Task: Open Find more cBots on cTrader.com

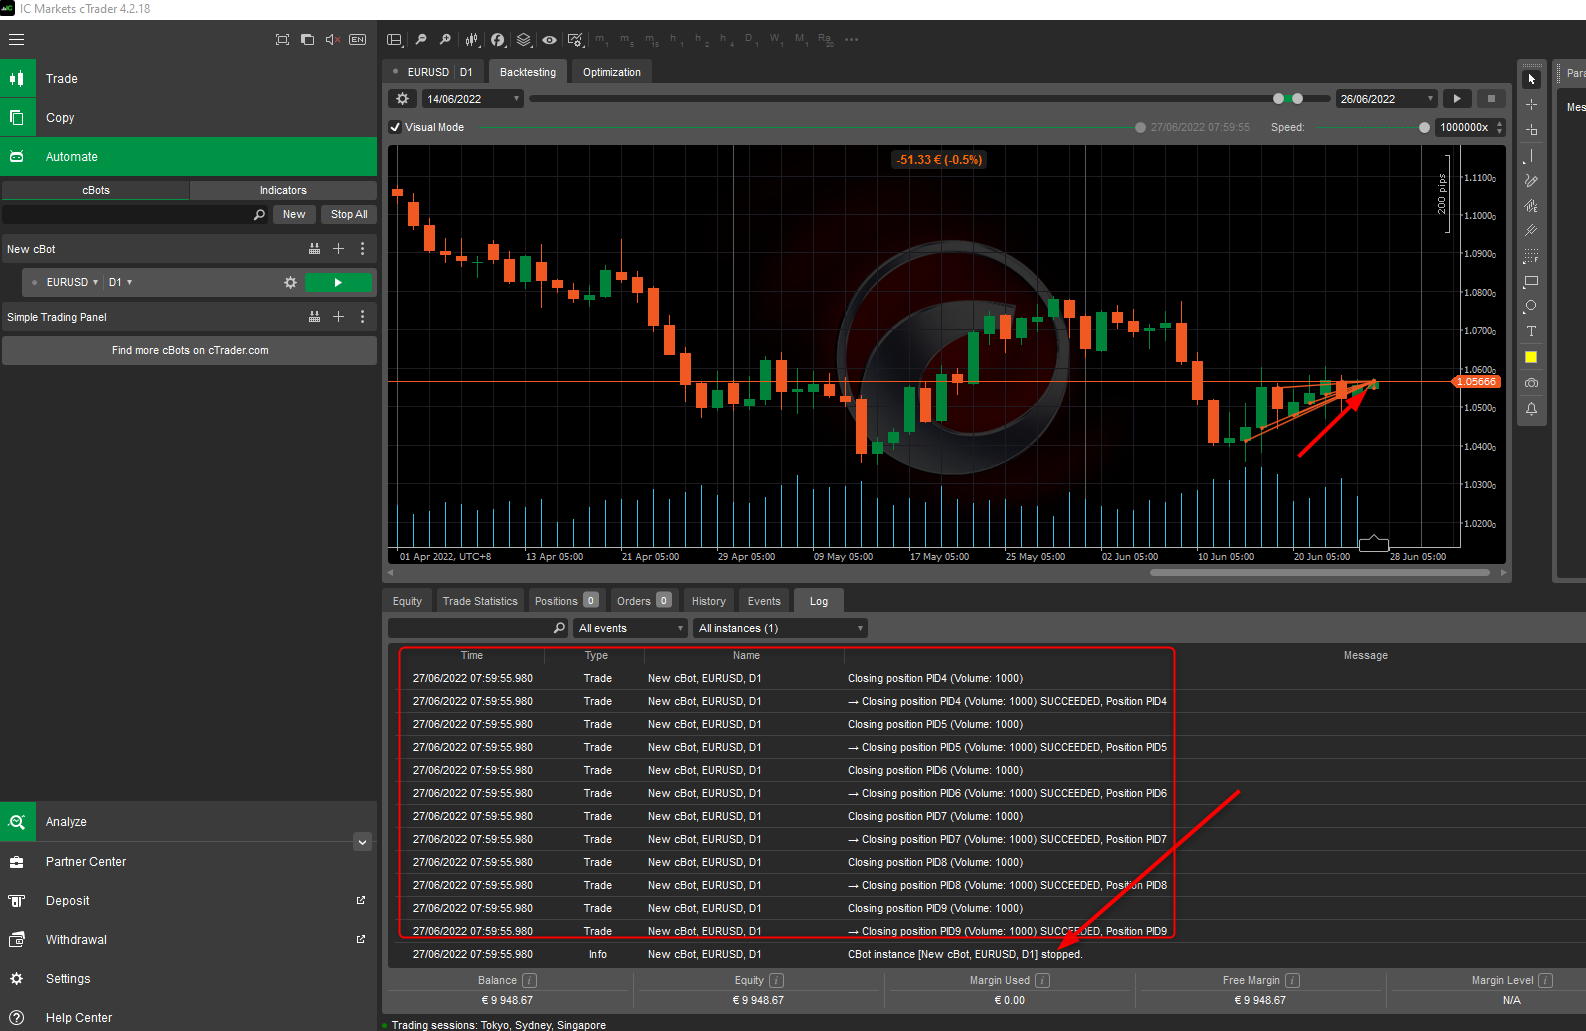Action: [190, 351]
